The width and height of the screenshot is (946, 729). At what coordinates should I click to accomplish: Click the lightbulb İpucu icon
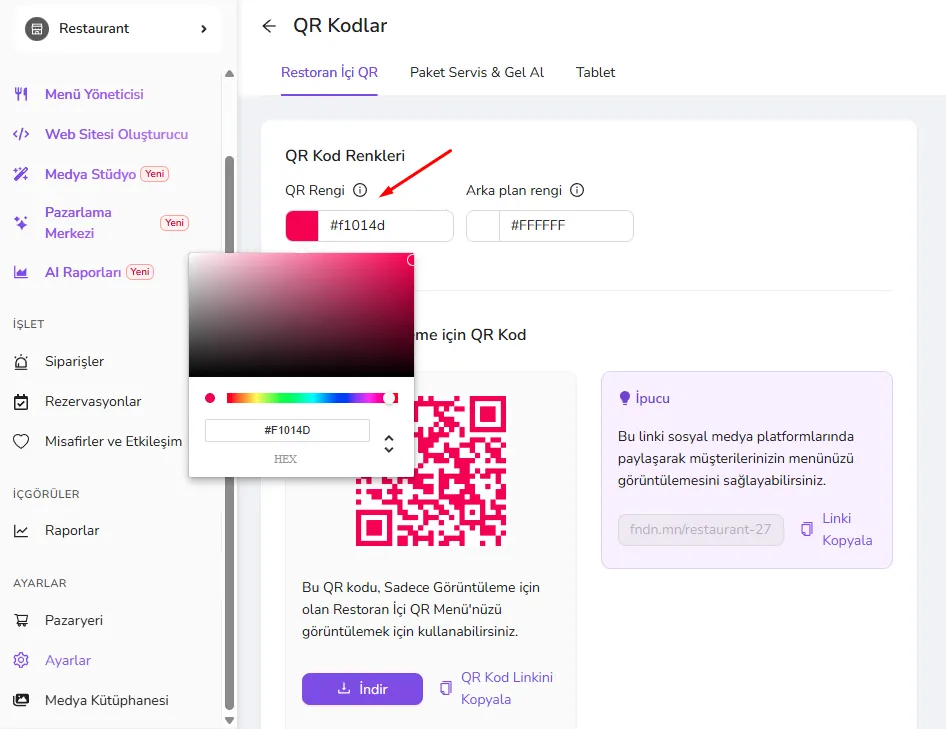[625, 398]
